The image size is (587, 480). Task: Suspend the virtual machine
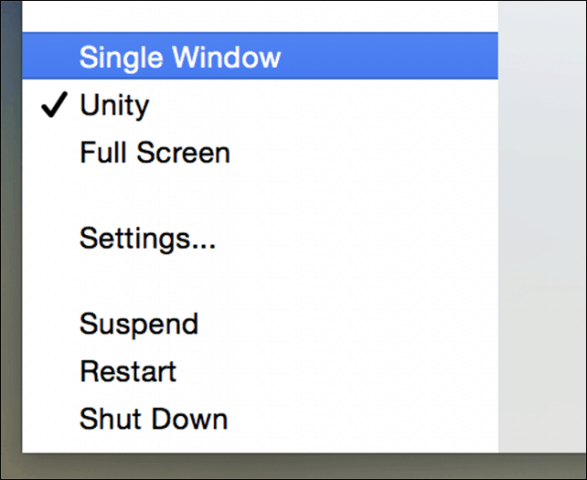[x=260, y=324]
